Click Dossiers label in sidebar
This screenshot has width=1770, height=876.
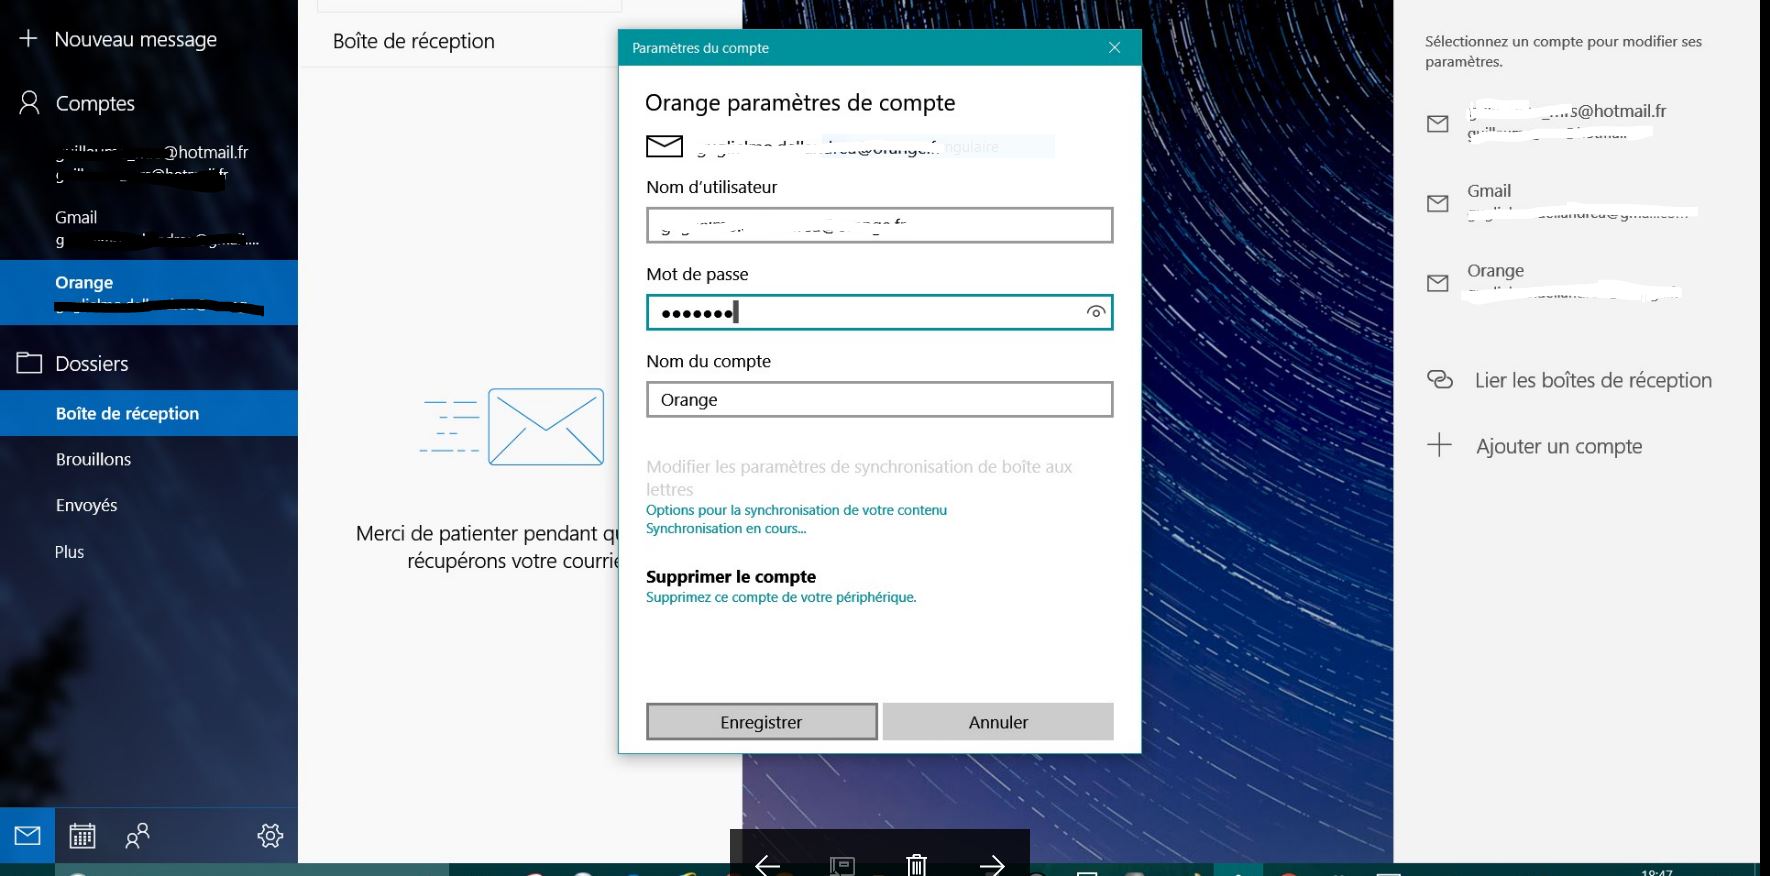tap(92, 363)
